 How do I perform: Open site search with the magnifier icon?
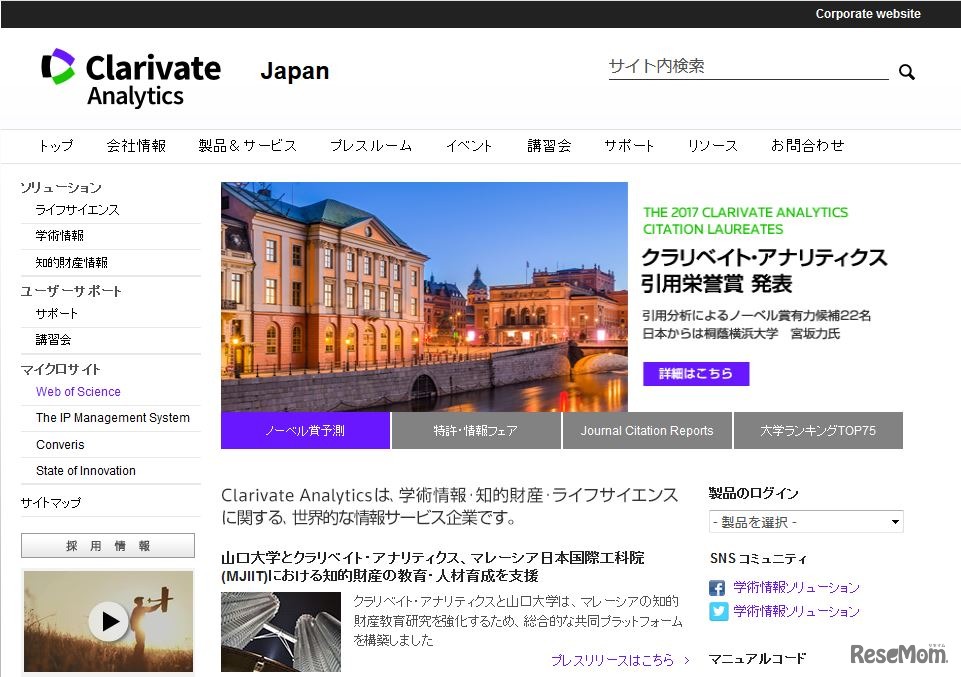(x=906, y=71)
